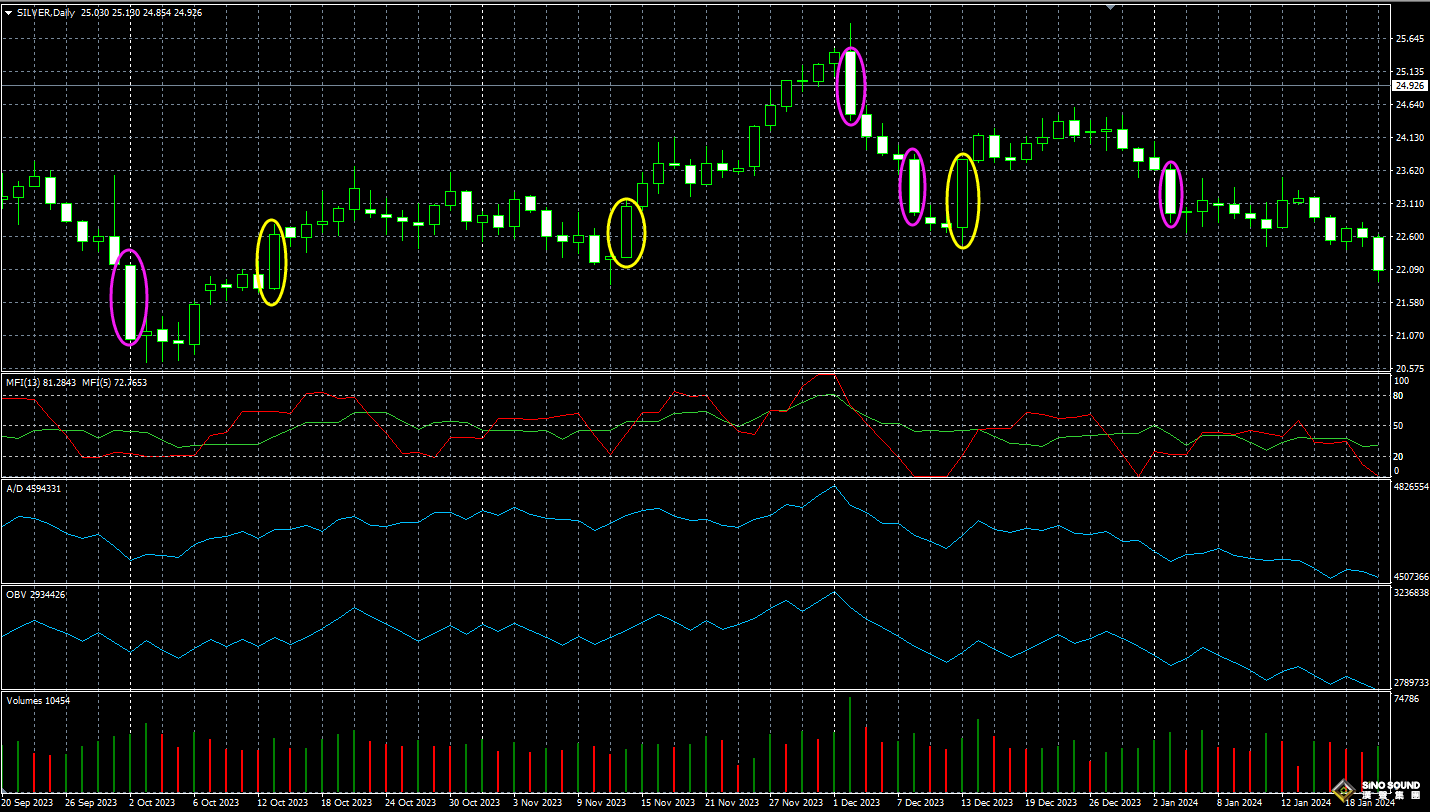Click the OHLC values 25.030 25.190 24.854 24.926
This screenshot has width=1430, height=812.
pyautogui.click(x=143, y=13)
